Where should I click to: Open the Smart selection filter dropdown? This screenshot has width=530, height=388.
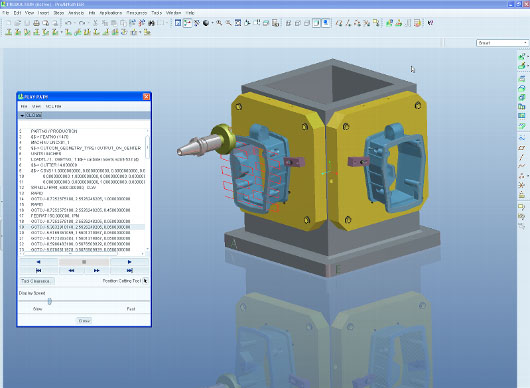(502, 43)
